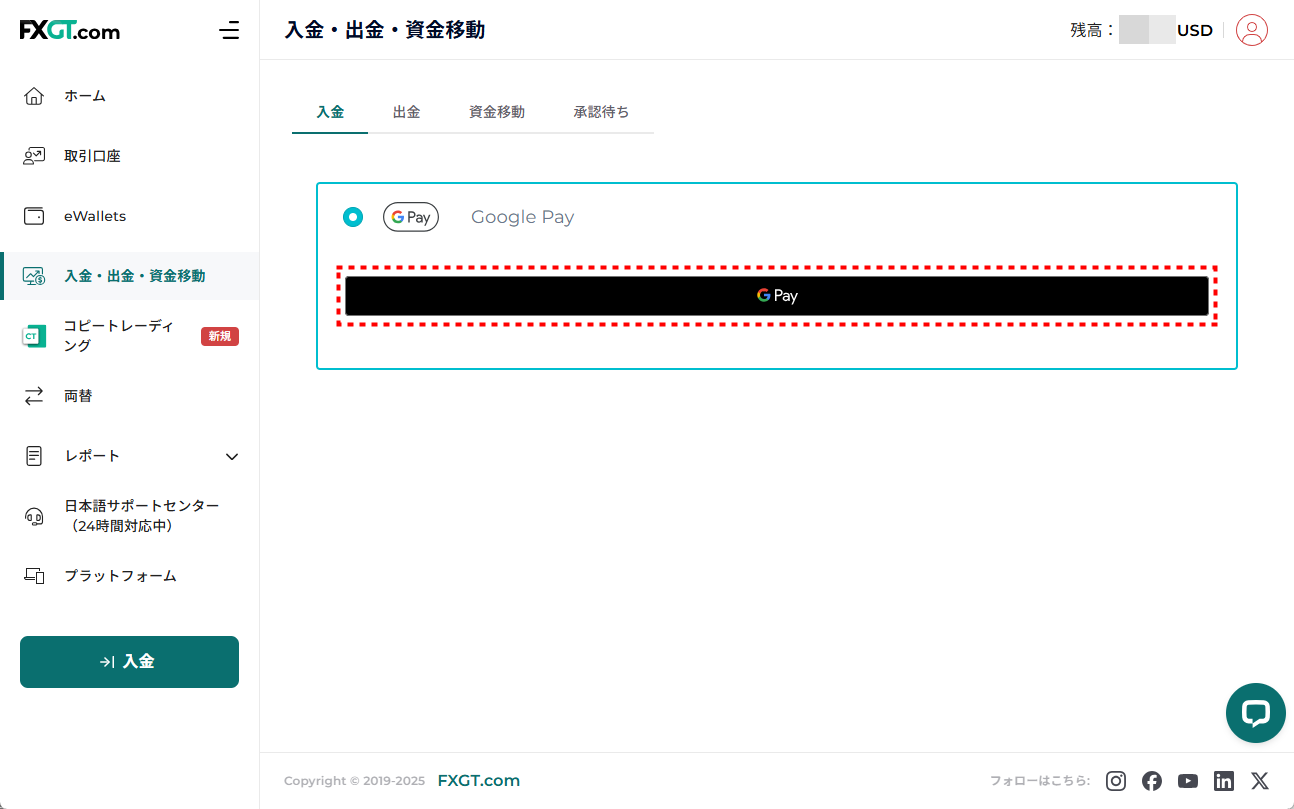Open the live chat bubble
This screenshot has width=1294, height=809.
[x=1256, y=713]
